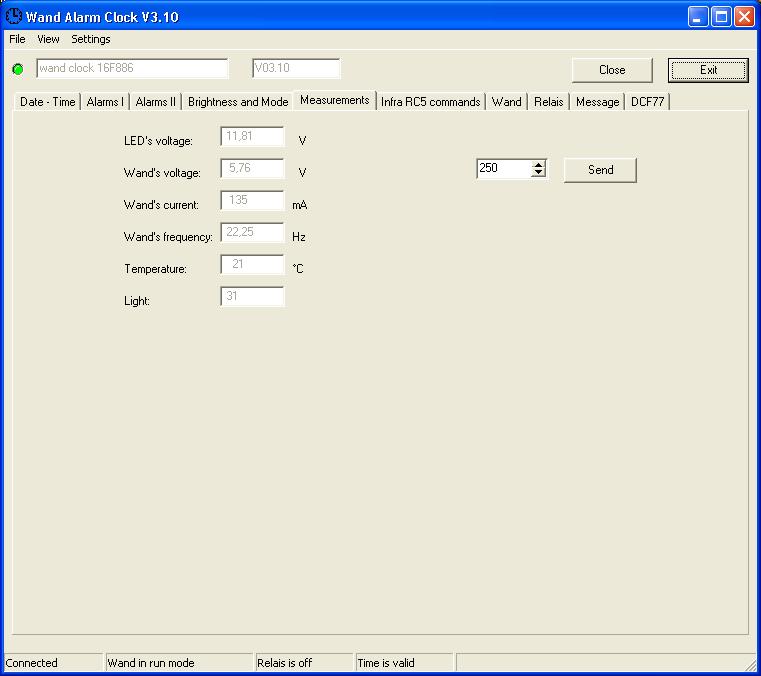
Task: Open the View menu
Action: click(48, 39)
